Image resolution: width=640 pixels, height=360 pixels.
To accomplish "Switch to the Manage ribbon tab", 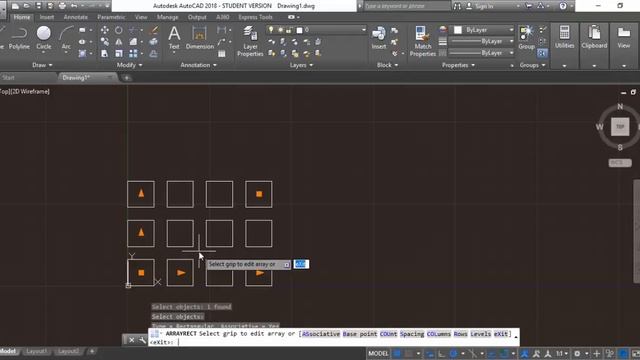I will point(167,17).
